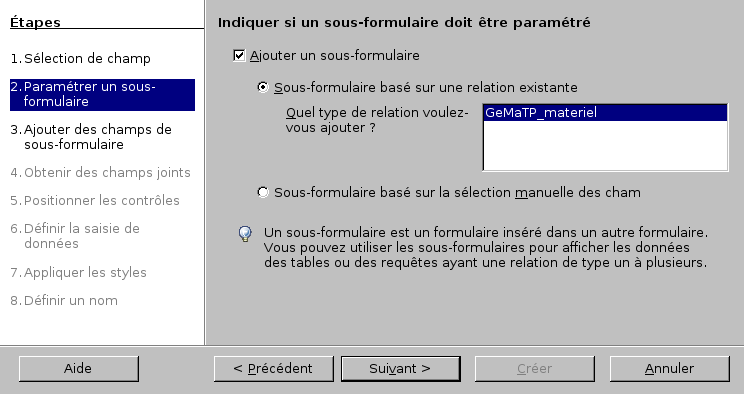Click the empty area of the relation listbox
744x394 pixels.
click(605, 145)
